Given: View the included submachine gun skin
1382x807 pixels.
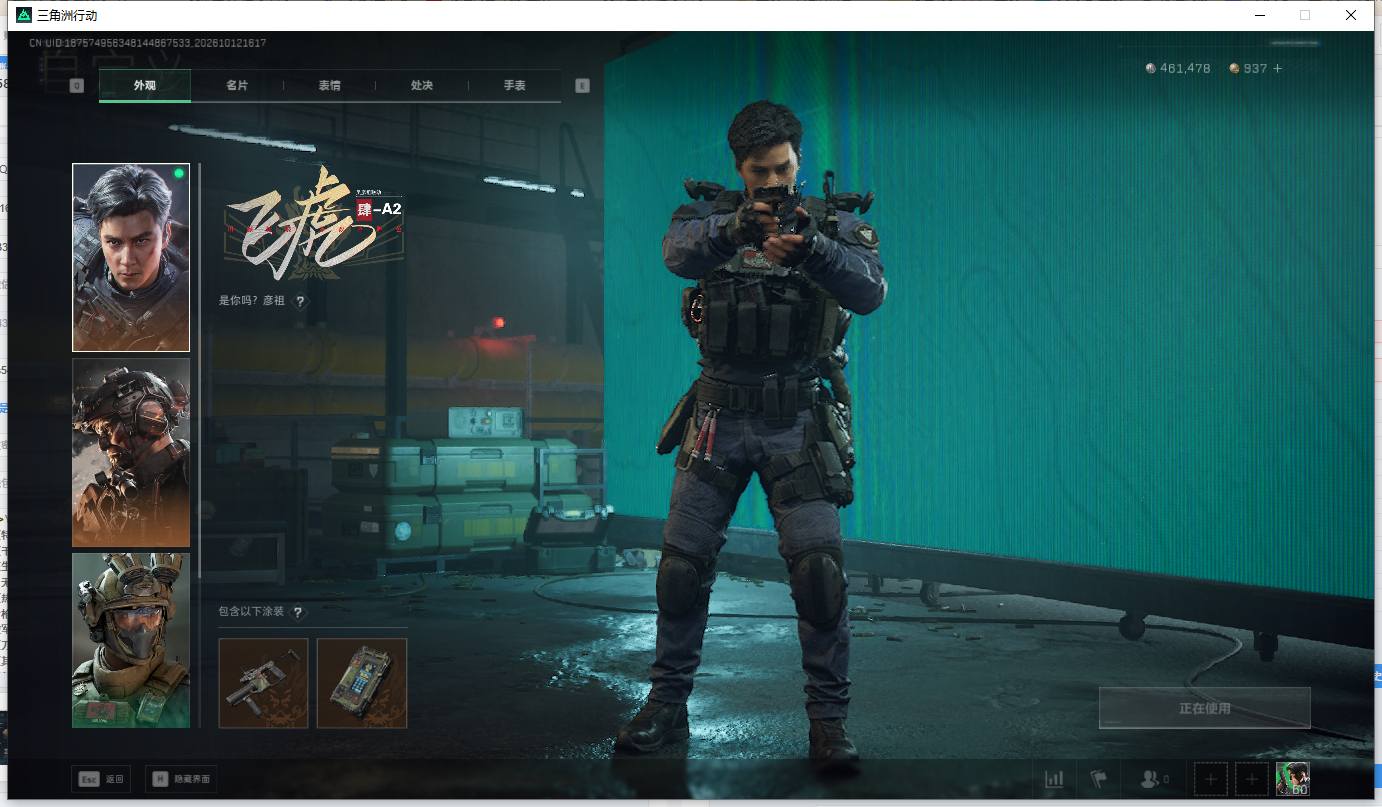Looking at the screenshot, I should tap(264, 683).
